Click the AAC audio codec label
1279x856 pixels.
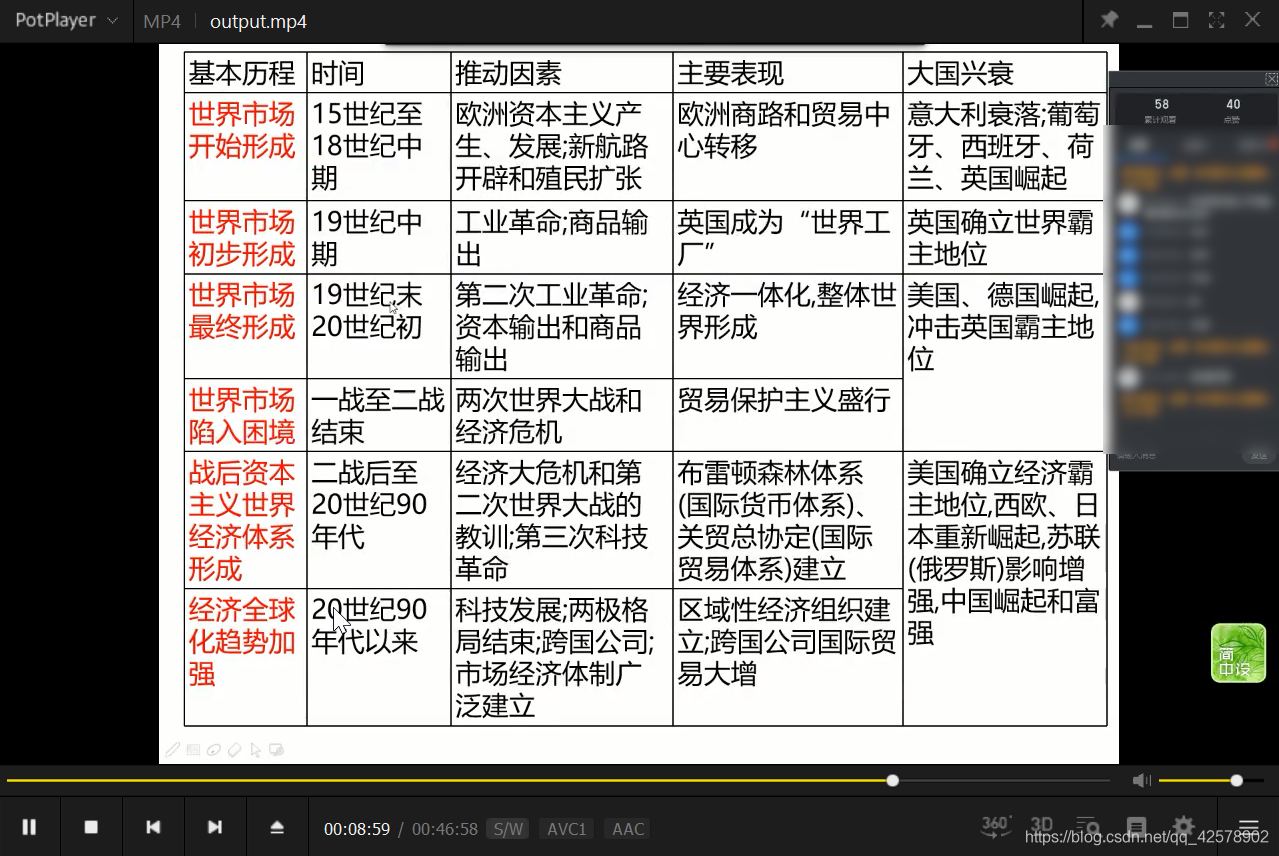coord(628,829)
